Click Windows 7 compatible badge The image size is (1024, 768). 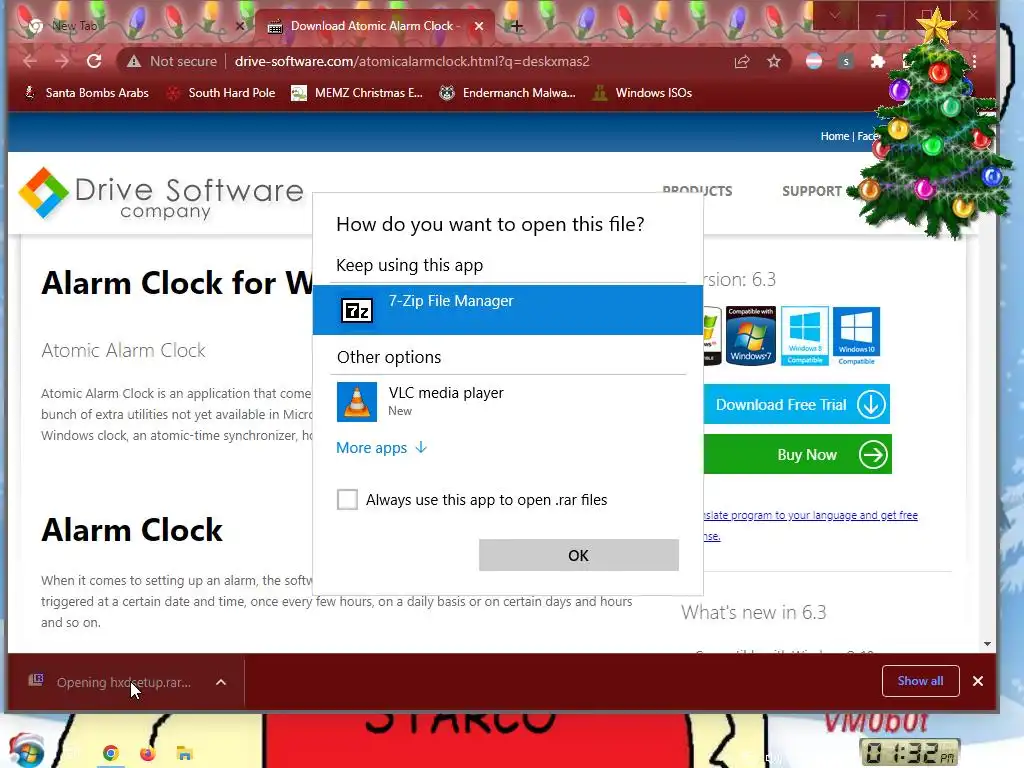pyautogui.click(x=751, y=336)
